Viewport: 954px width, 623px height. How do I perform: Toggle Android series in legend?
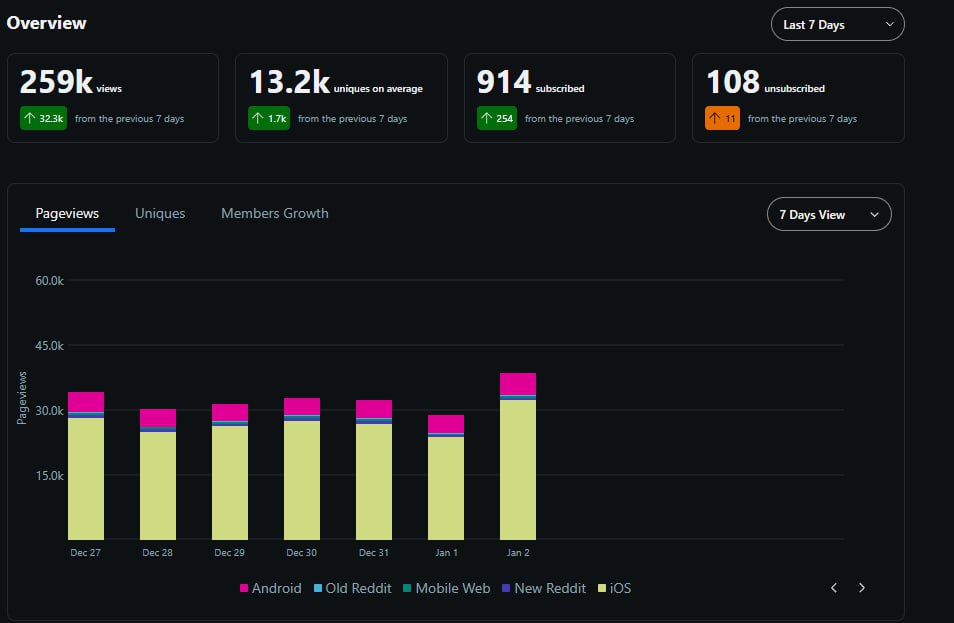coord(271,588)
